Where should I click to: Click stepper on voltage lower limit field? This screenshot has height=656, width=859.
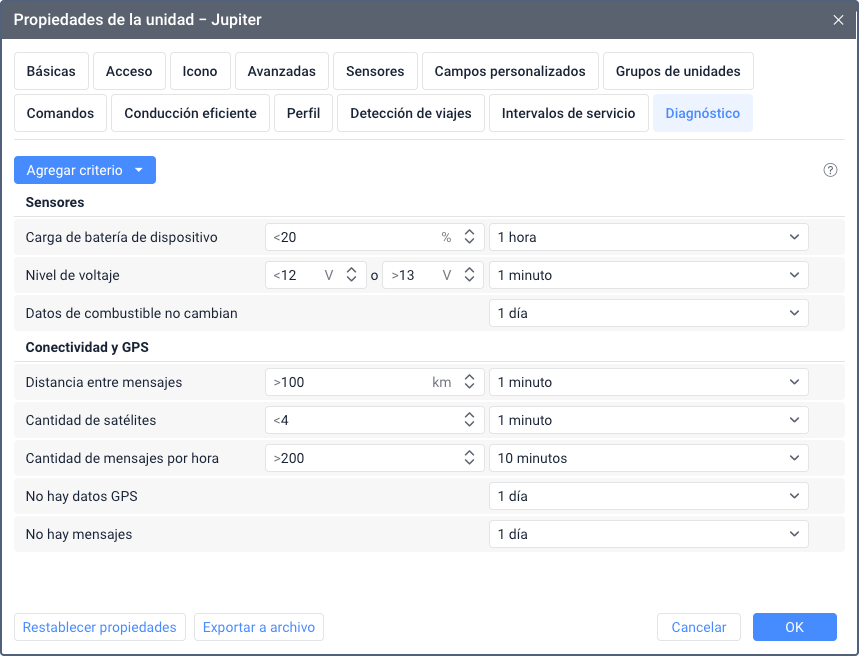[x=351, y=275]
